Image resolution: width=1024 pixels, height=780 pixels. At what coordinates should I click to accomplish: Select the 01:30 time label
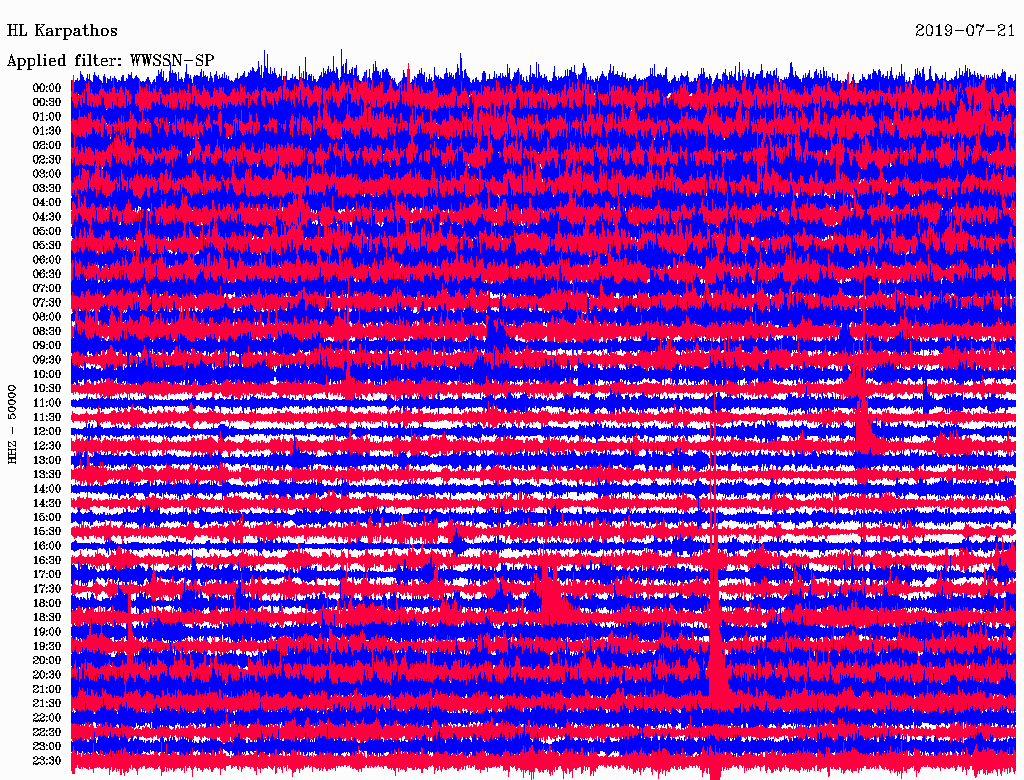tap(47, 131)
